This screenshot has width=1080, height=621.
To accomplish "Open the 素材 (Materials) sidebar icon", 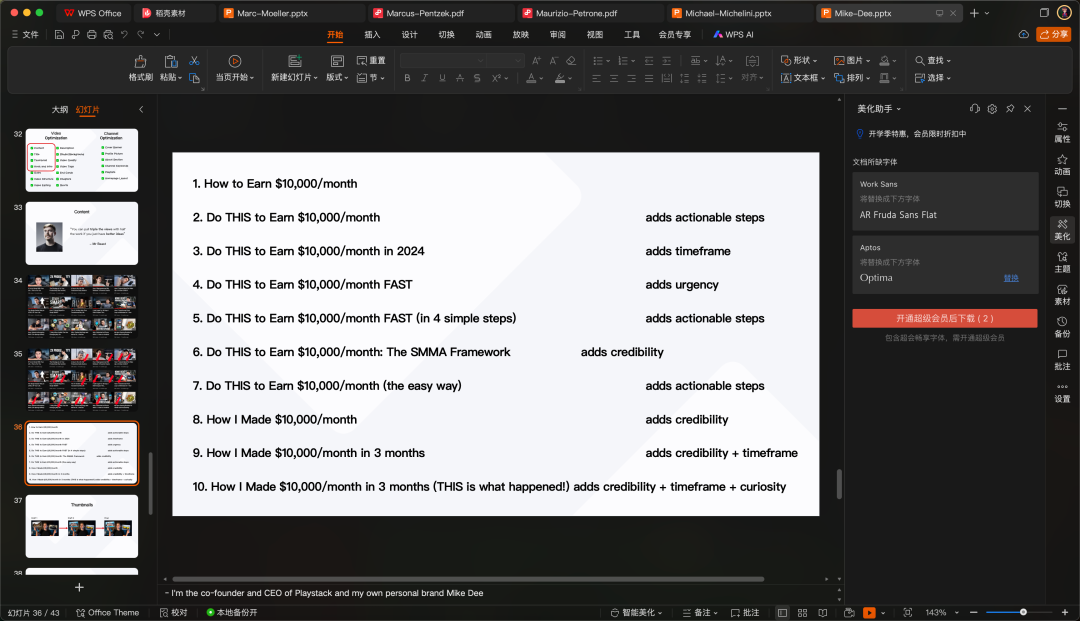I will click(x=1062, y=295).
